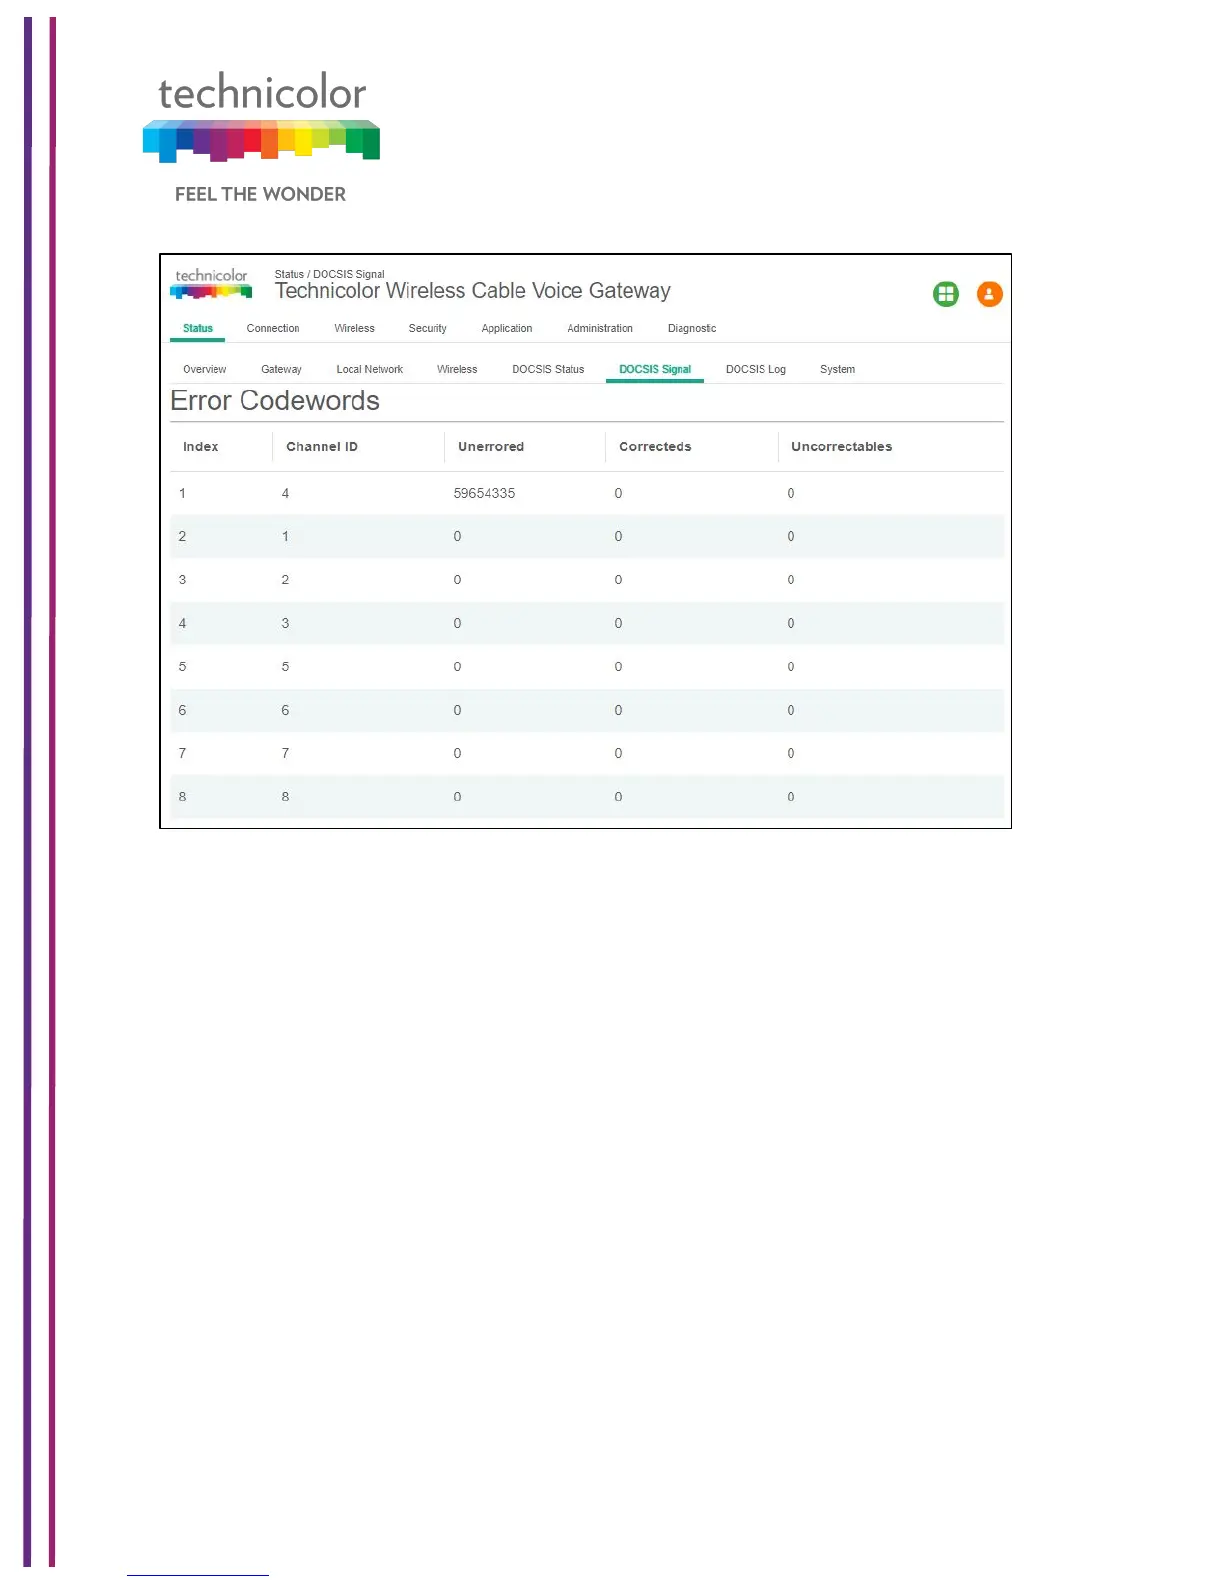Switch to the Wireless main tab
The width and height of the screenshot is (1224, 1584).
(354, 328)
